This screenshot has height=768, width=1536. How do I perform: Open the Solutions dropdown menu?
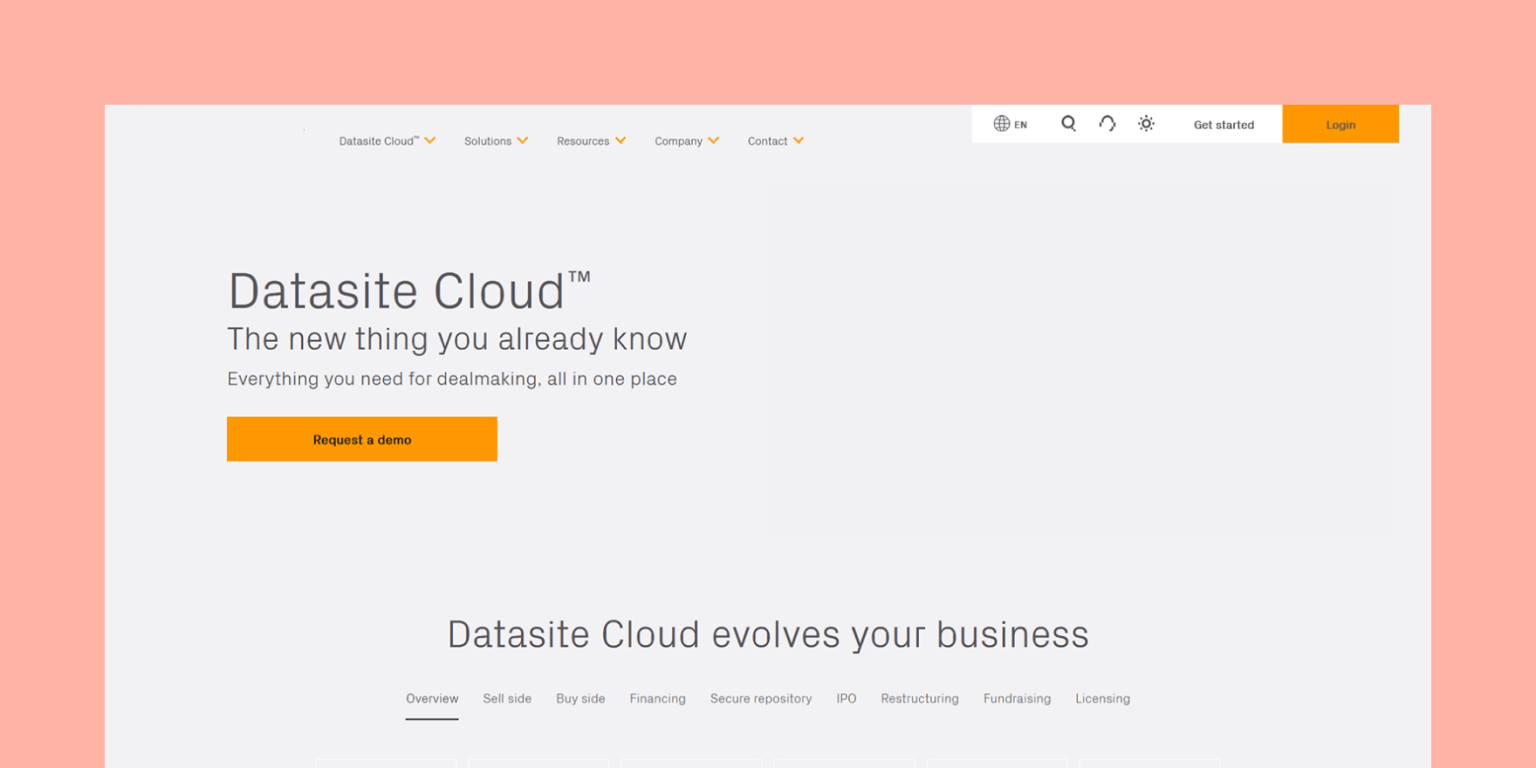(495, 140)
